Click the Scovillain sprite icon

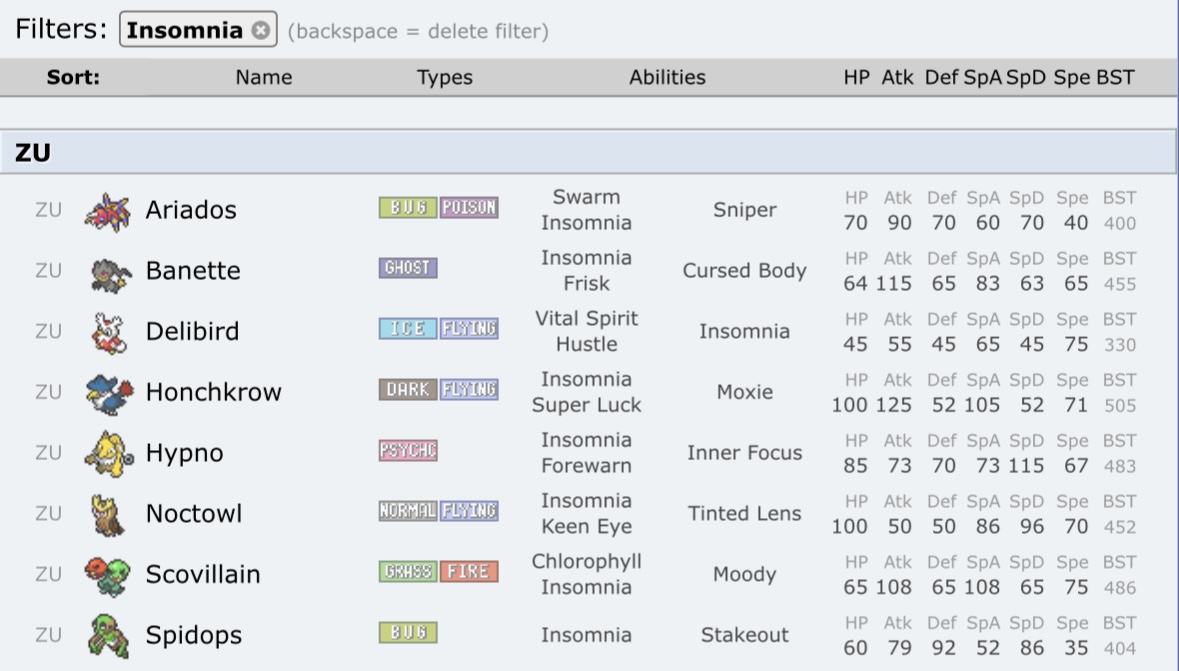107,575
